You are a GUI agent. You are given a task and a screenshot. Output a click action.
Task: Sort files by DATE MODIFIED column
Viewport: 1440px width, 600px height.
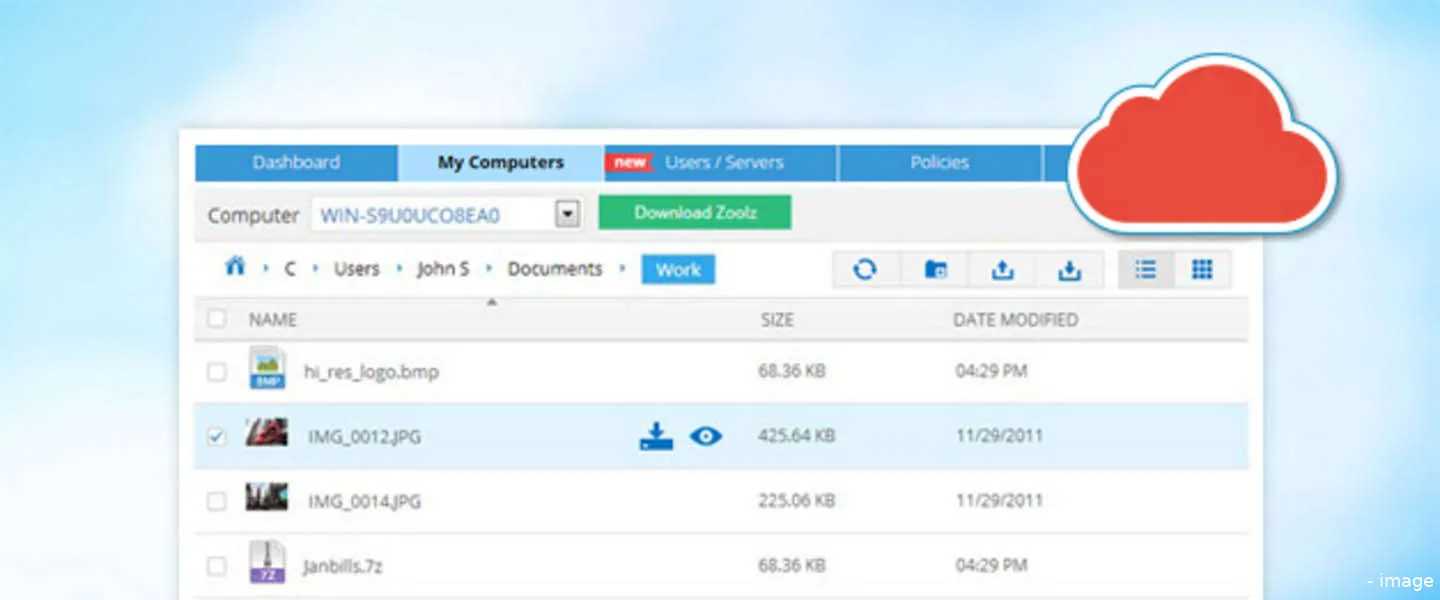[1015, 320]
